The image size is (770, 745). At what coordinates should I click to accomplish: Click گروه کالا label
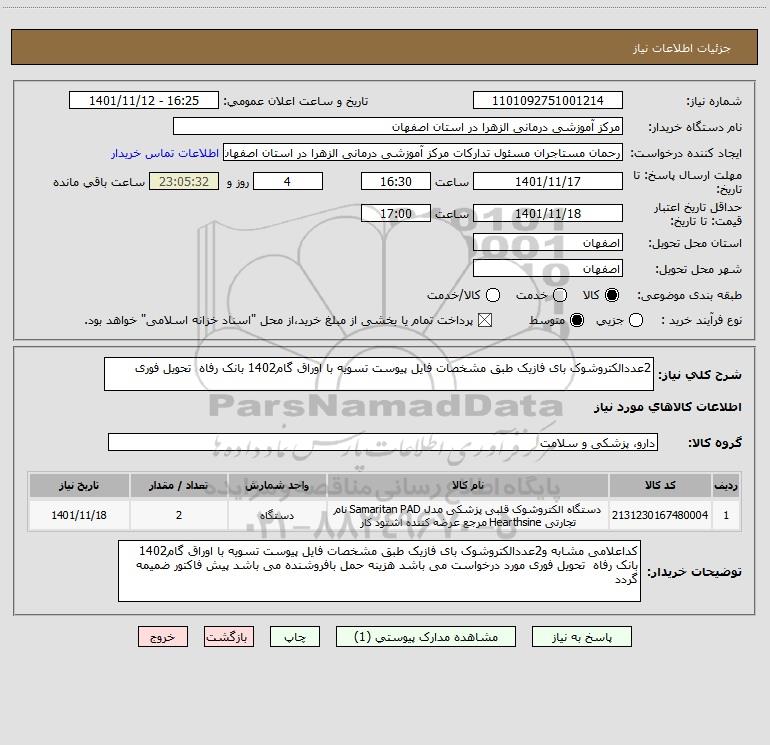coord(715,442)
